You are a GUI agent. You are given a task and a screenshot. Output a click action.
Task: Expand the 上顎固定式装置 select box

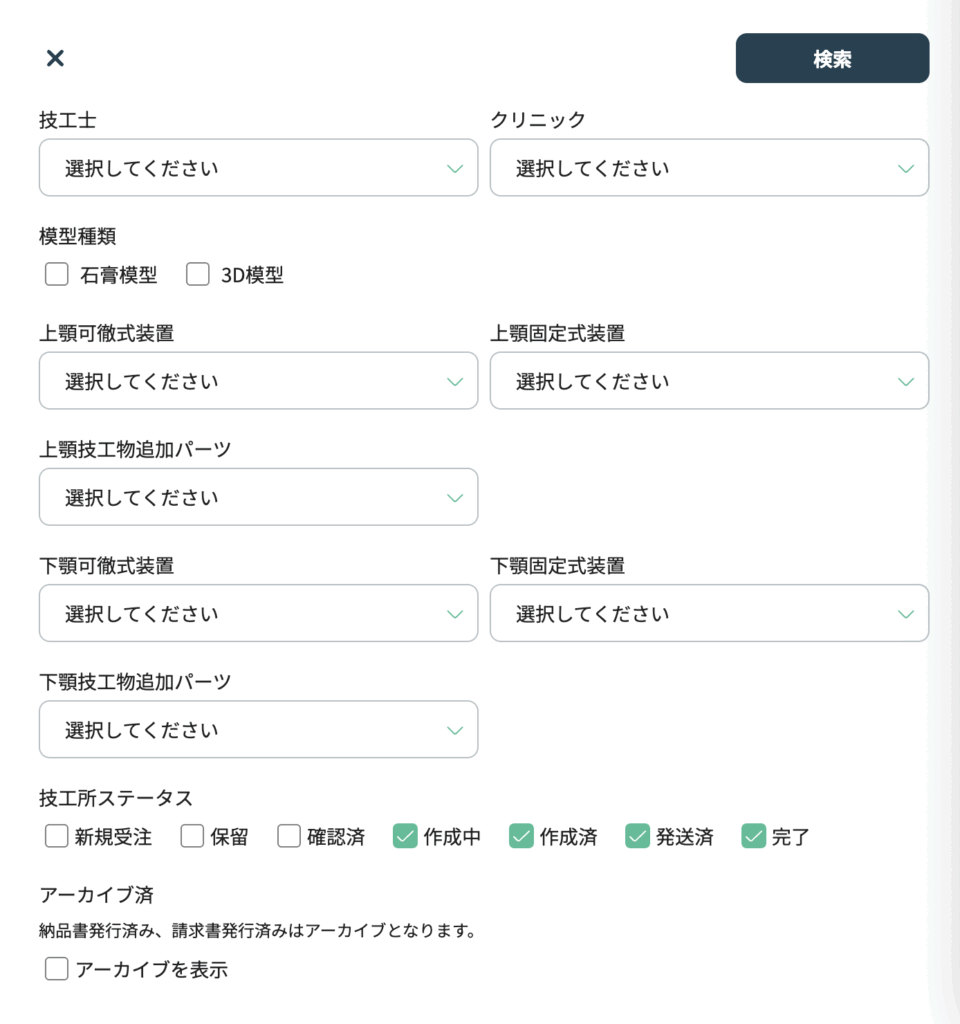pyautogui.click(x=709, y=381)
